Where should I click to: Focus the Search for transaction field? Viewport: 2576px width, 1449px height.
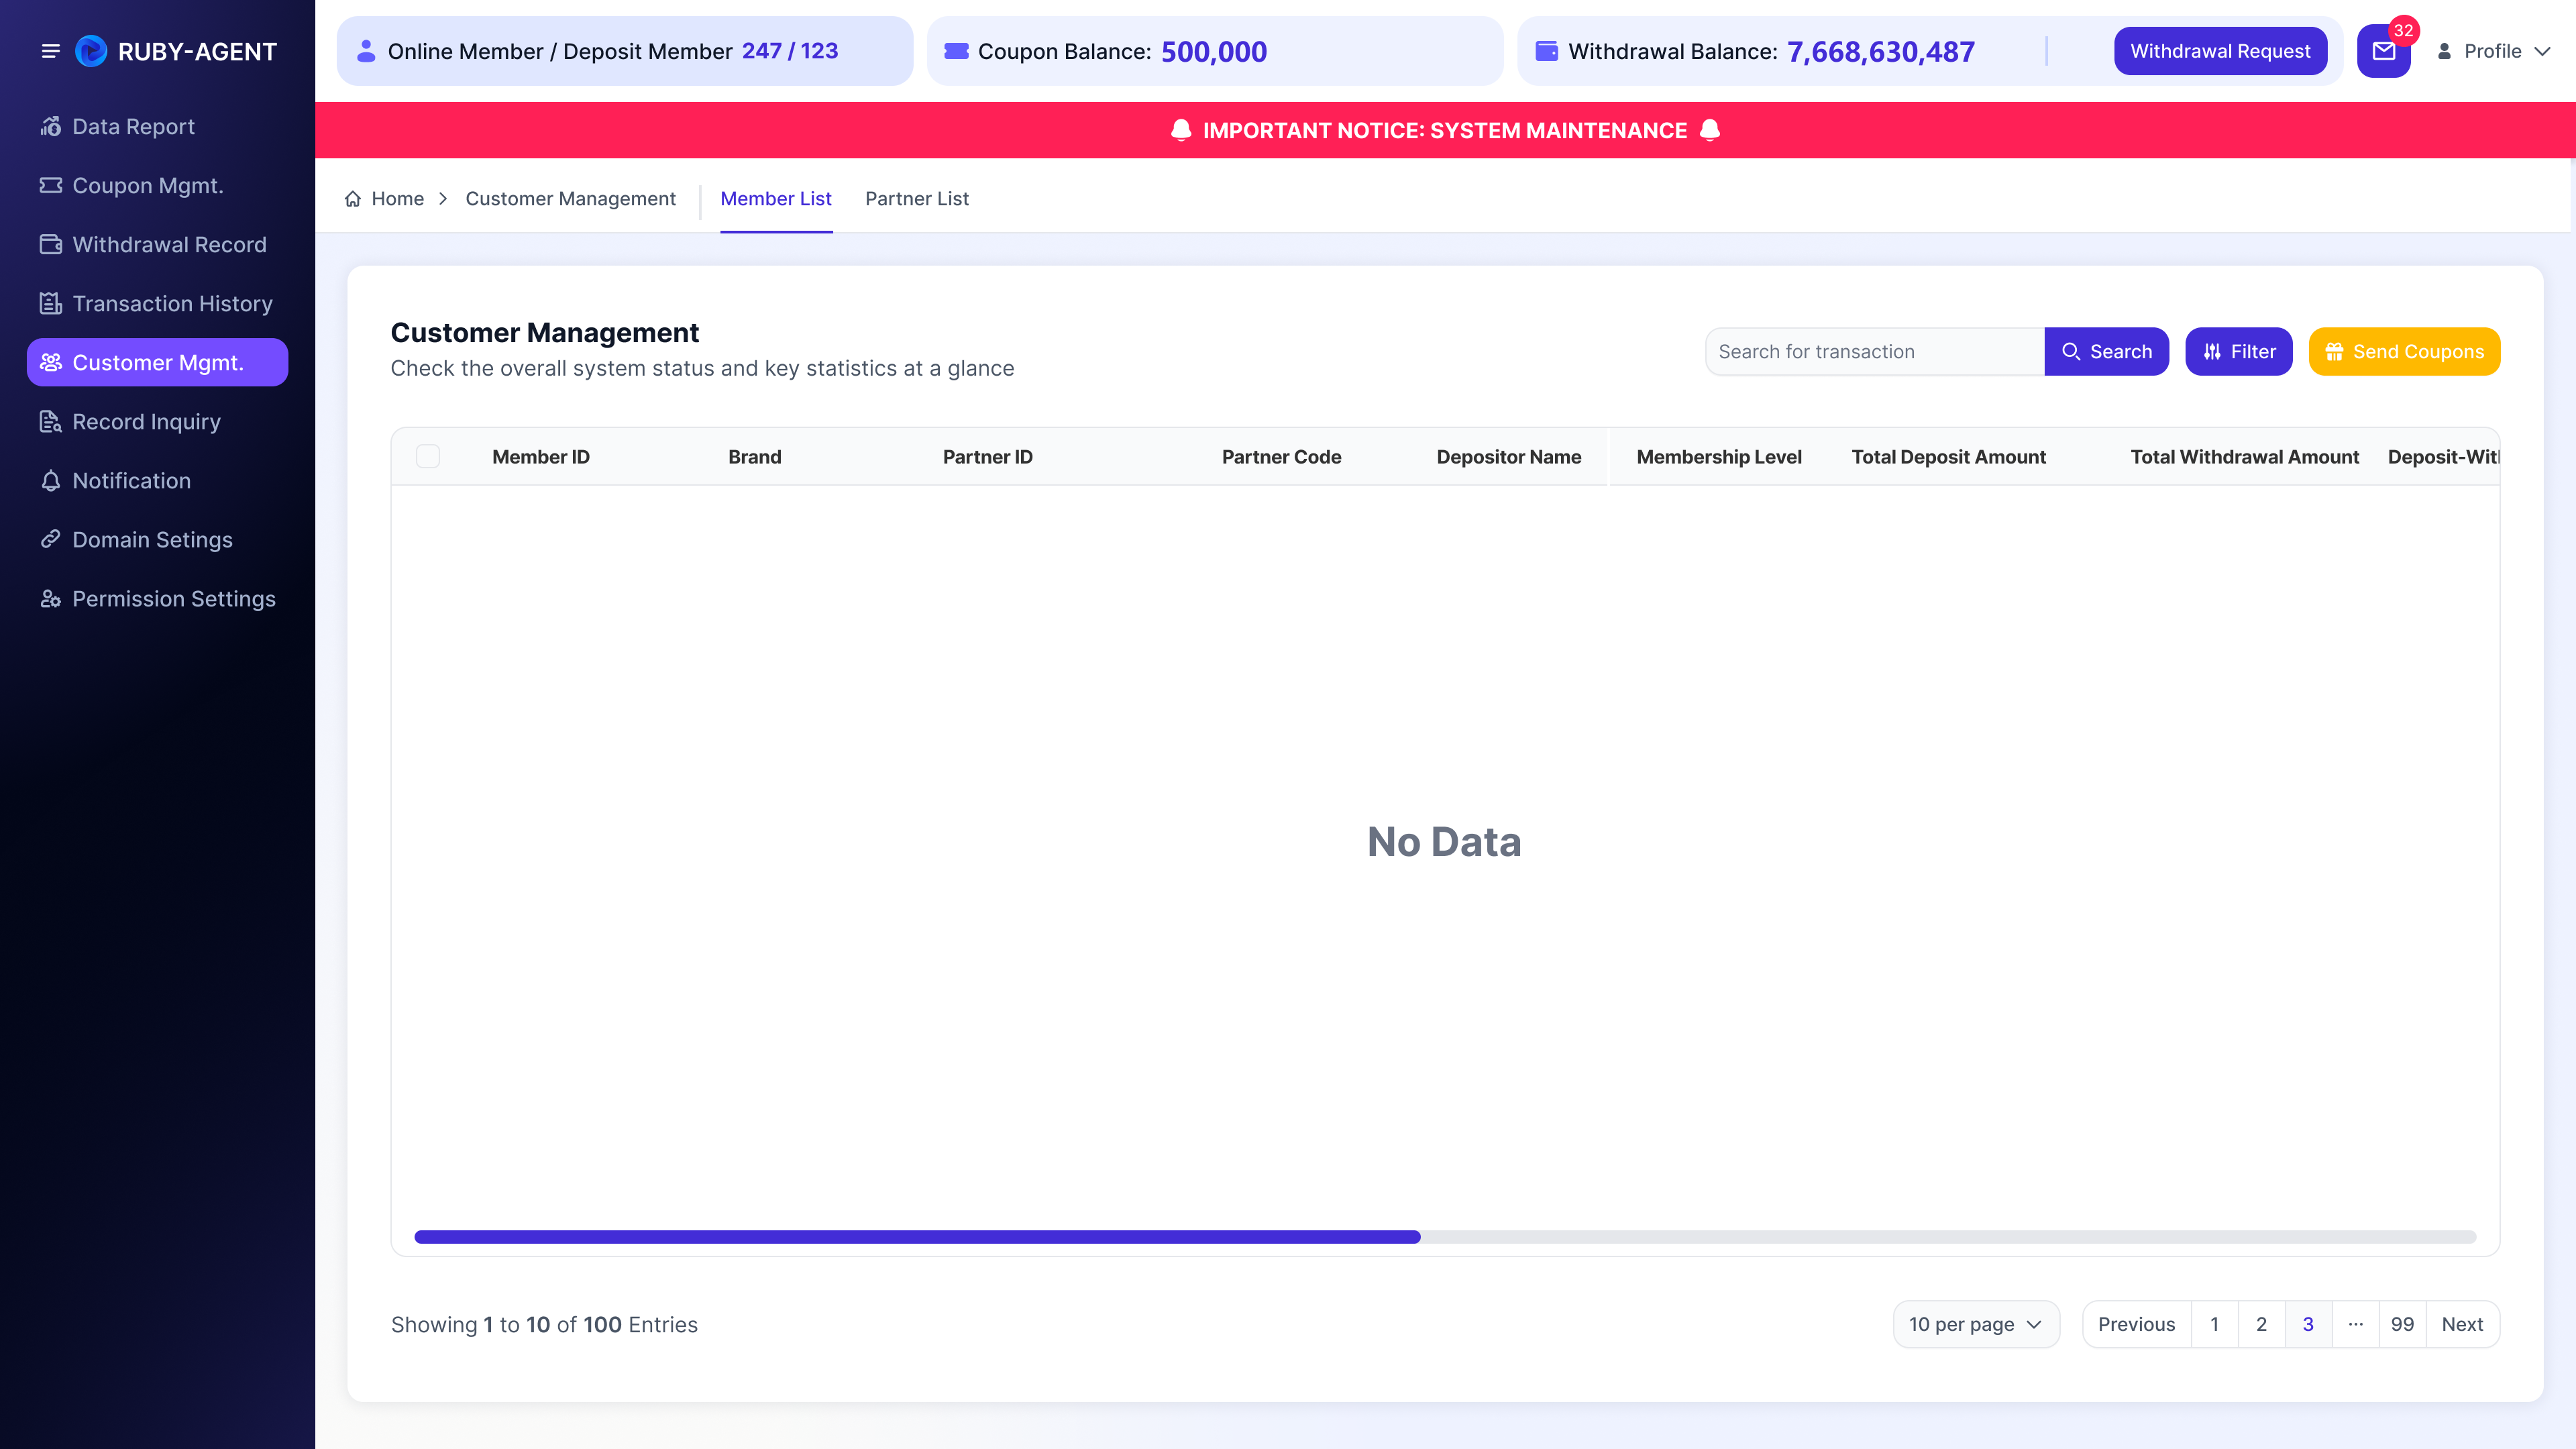point(1875,352)
